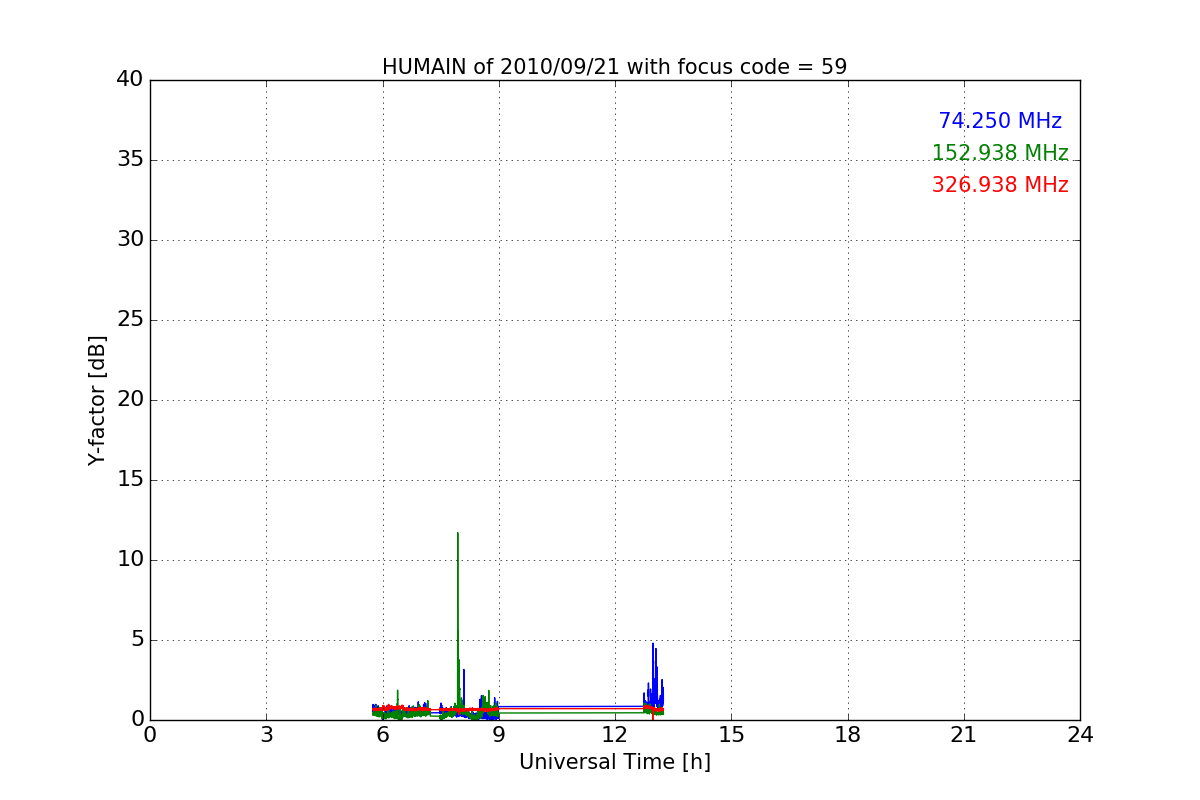Click the x-axis tick label '12'
Screen dimensions: 1200x800
(x=615, y=735)
